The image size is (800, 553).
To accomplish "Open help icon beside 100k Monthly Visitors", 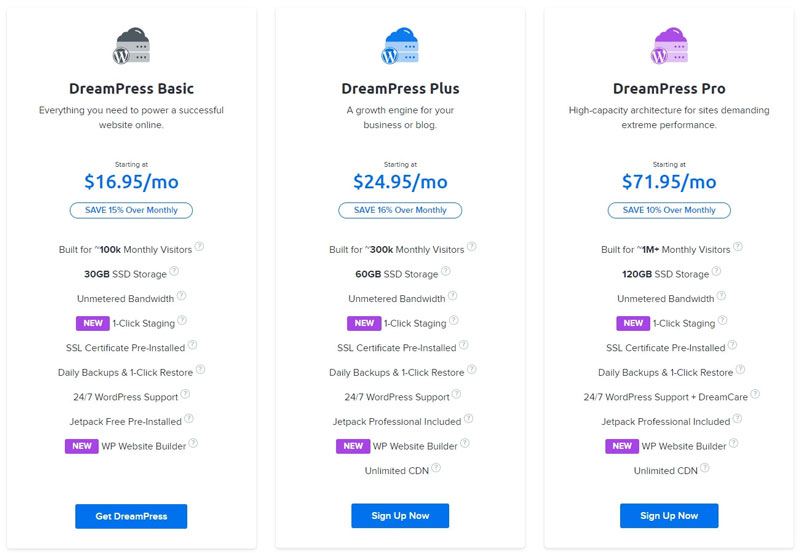I will click(x=199, y=247).
